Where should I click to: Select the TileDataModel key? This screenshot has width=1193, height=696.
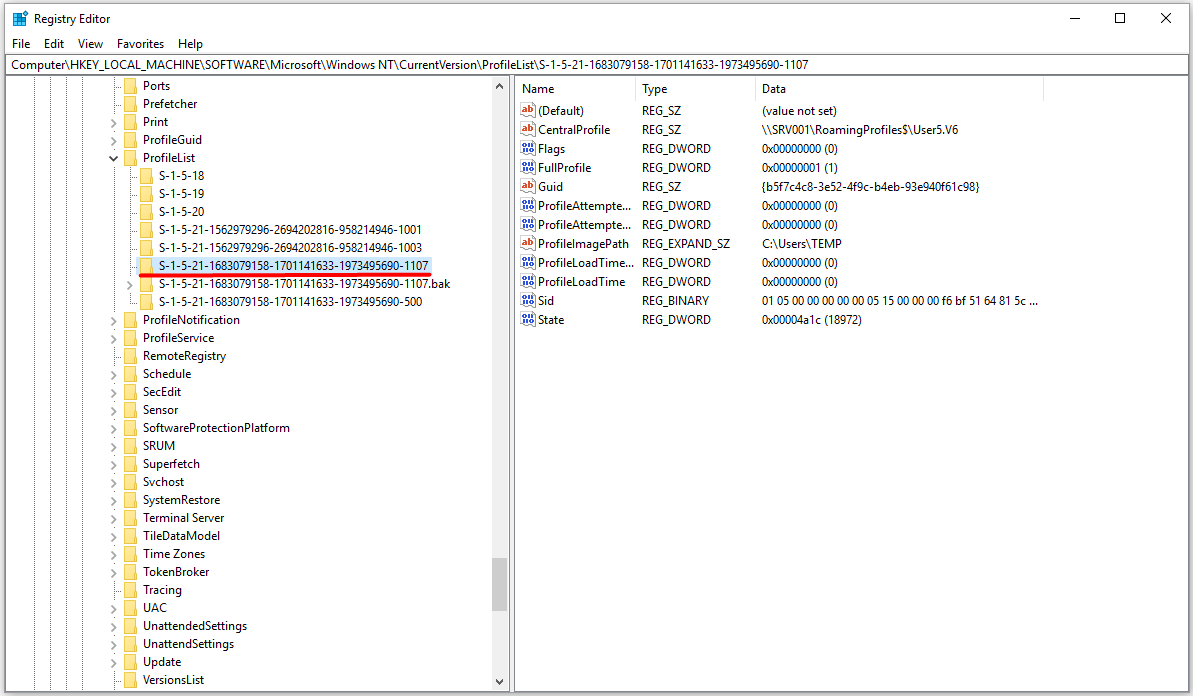tap(181, 536)
